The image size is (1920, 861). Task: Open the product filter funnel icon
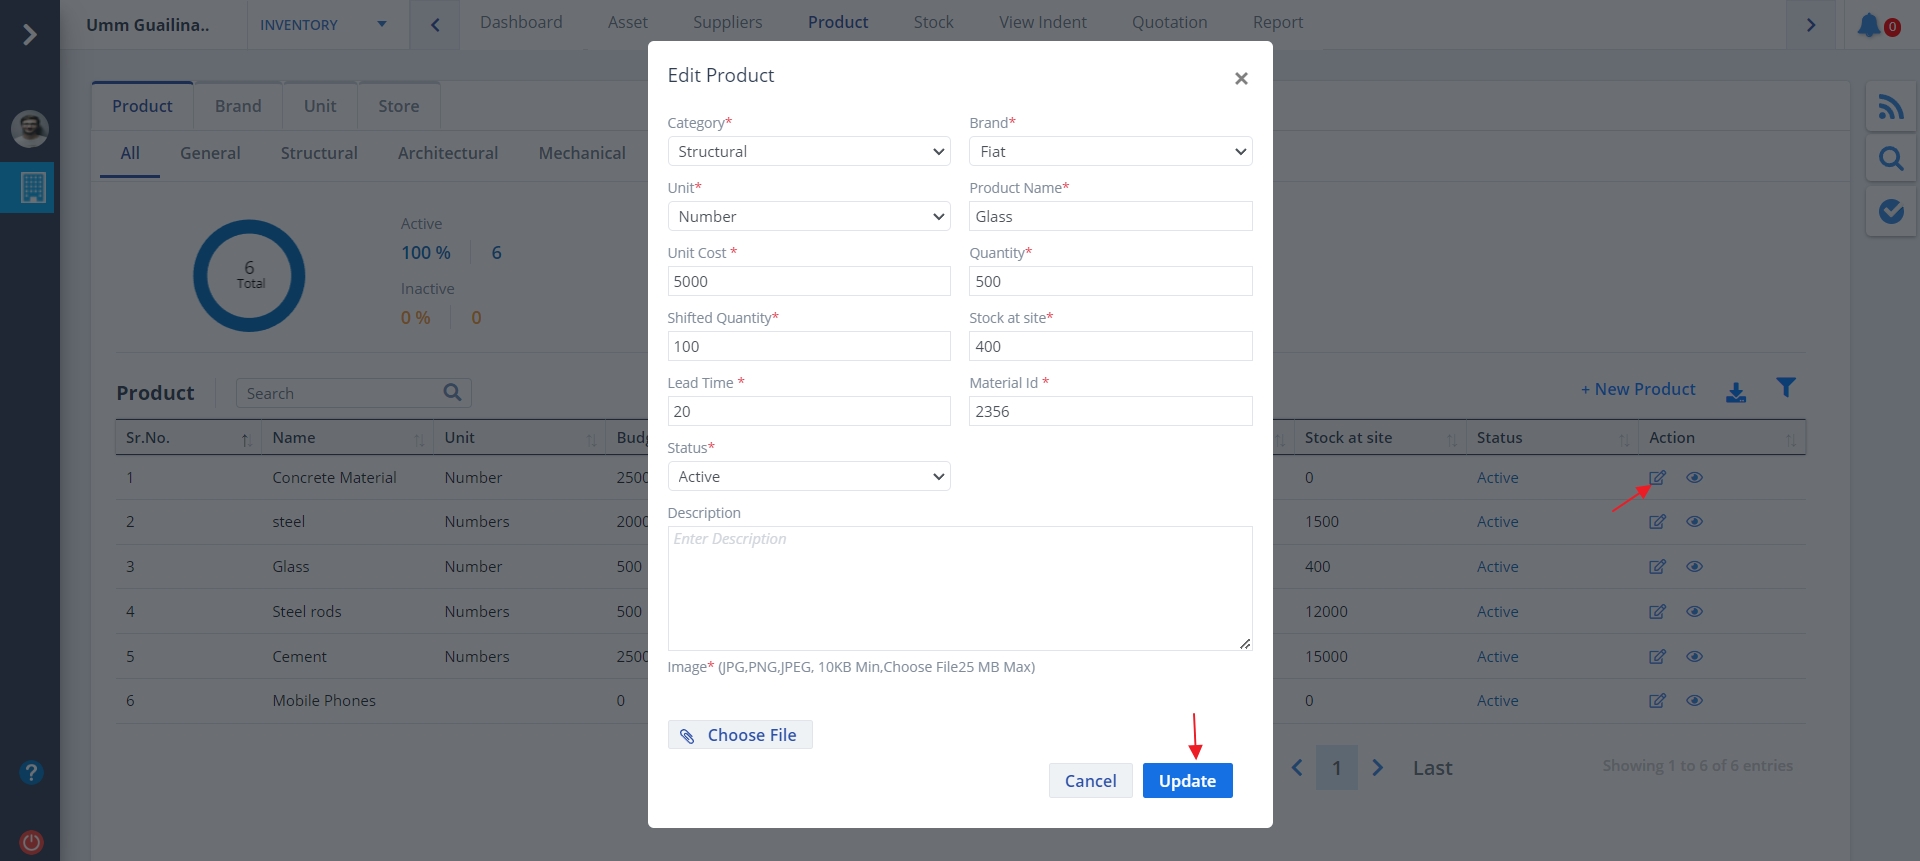(1786, 388)
